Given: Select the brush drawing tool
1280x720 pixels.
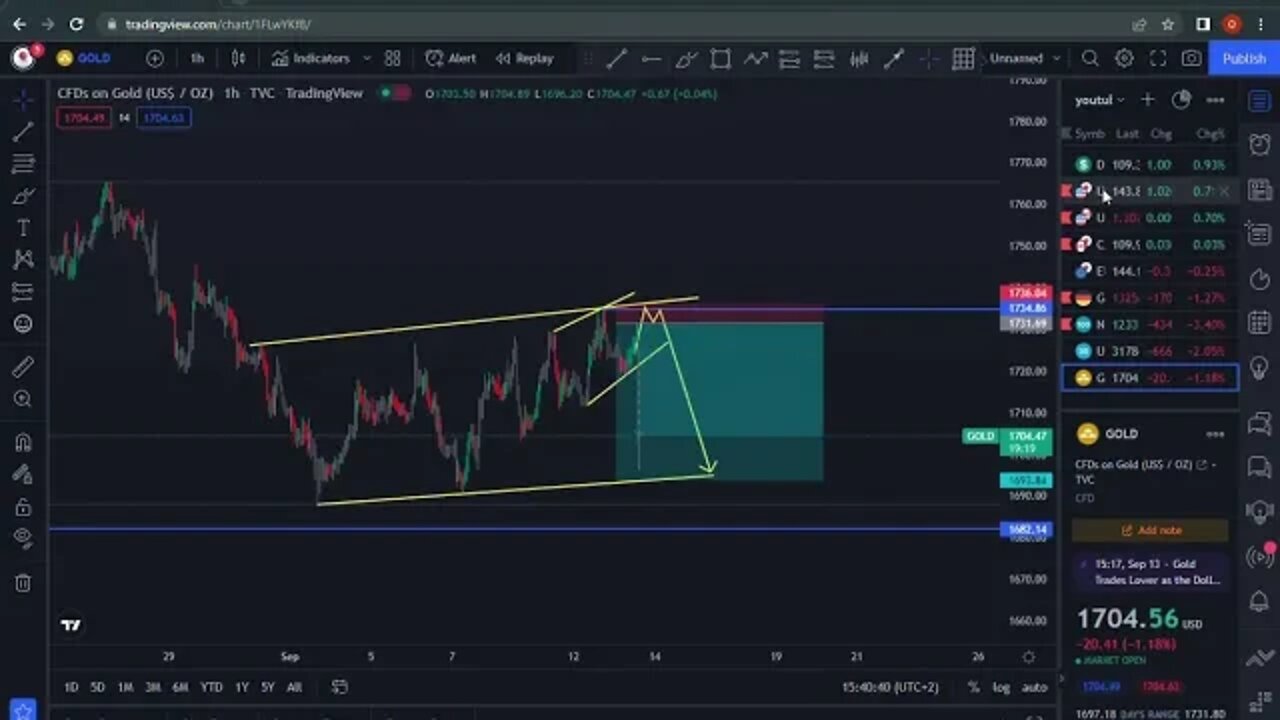Looking at the screenshot, I should tap(23, 195).
